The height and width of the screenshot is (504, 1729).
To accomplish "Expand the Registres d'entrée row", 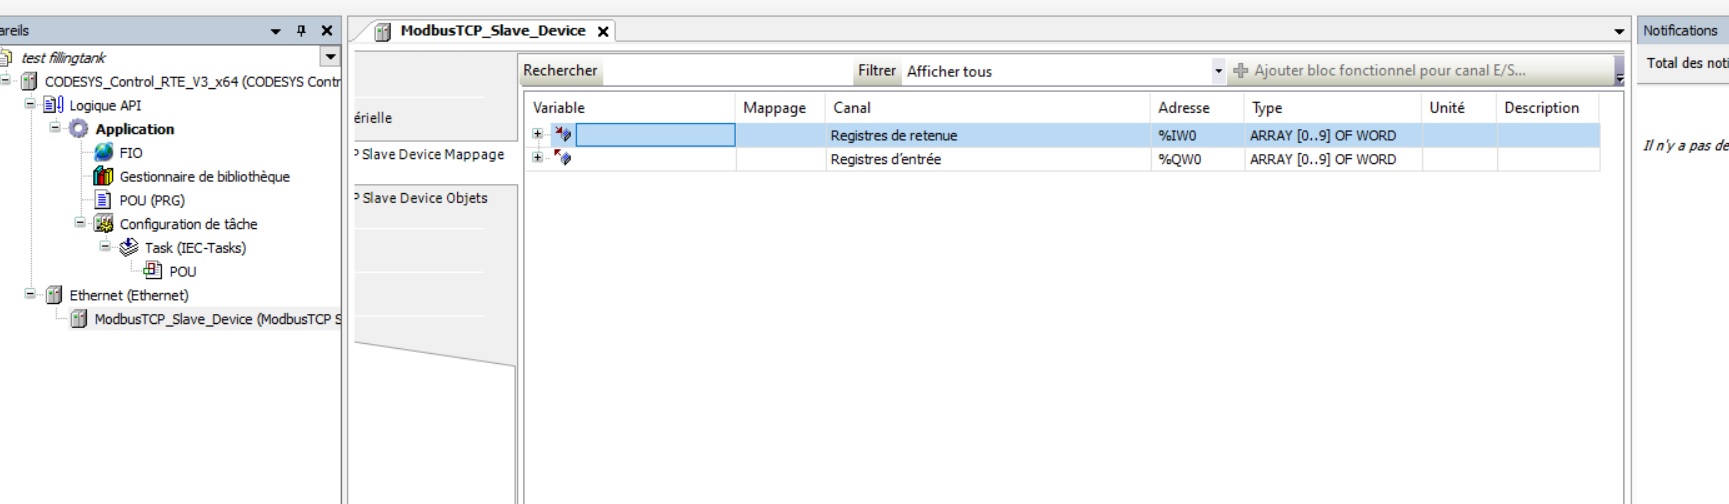I will [x=538, y=158].
